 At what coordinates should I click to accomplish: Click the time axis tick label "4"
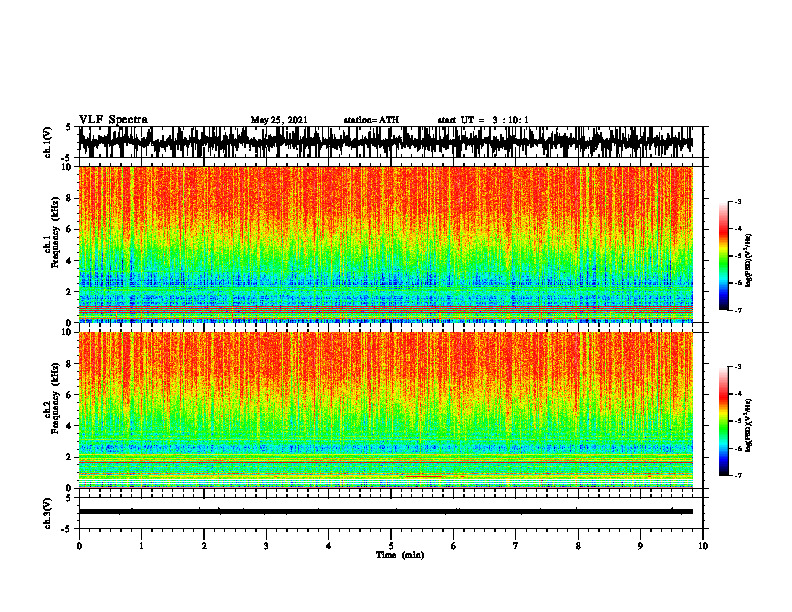[329, 546]
